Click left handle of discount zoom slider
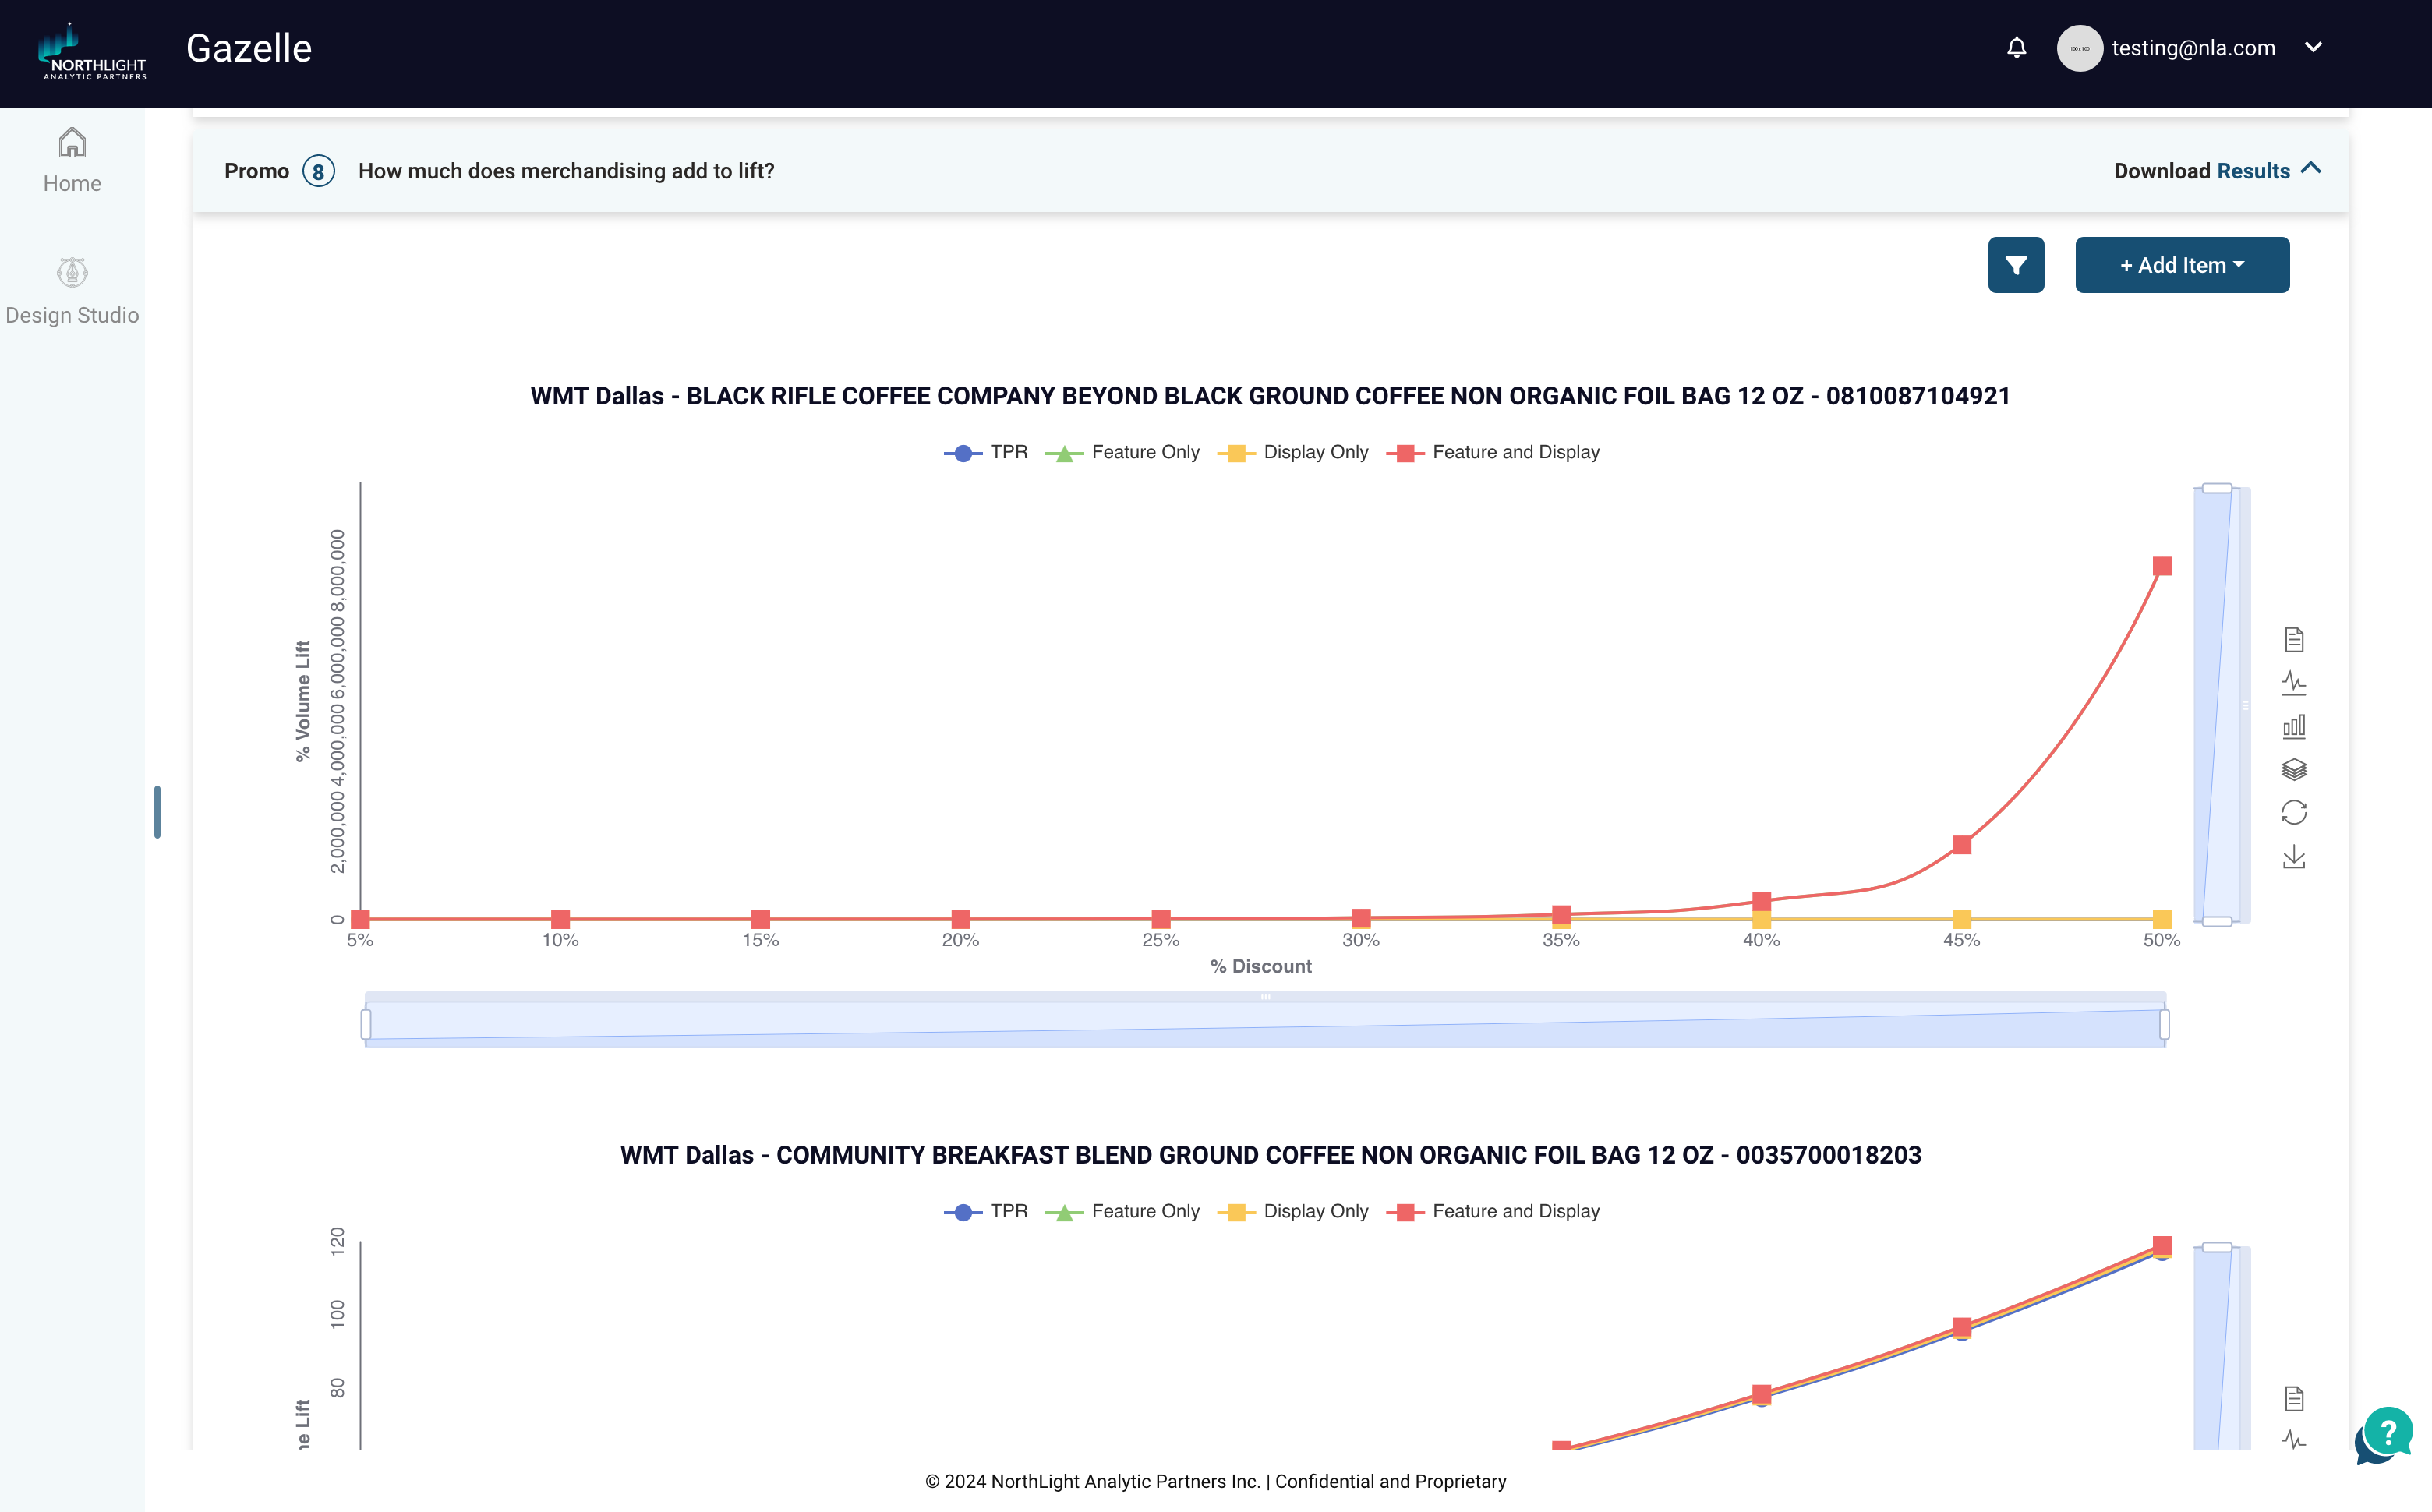 click(366, 1024)
